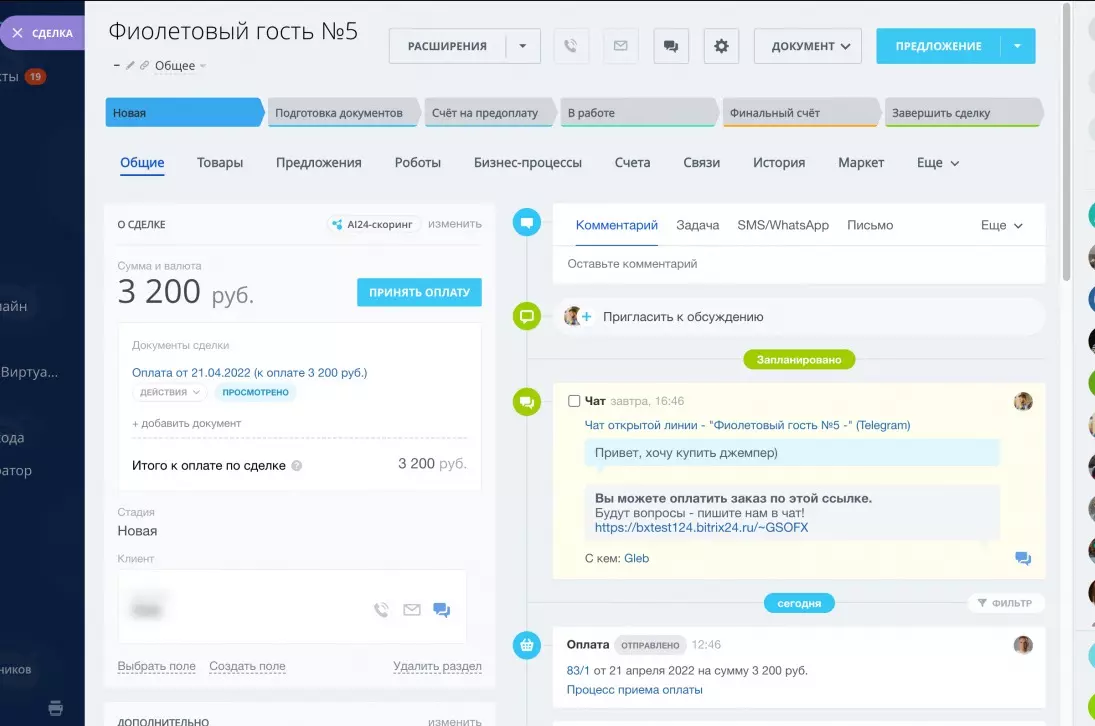Click the email envelope icon in header
The height and width of the screenshot is (726, 1095).
coord(621,46)
